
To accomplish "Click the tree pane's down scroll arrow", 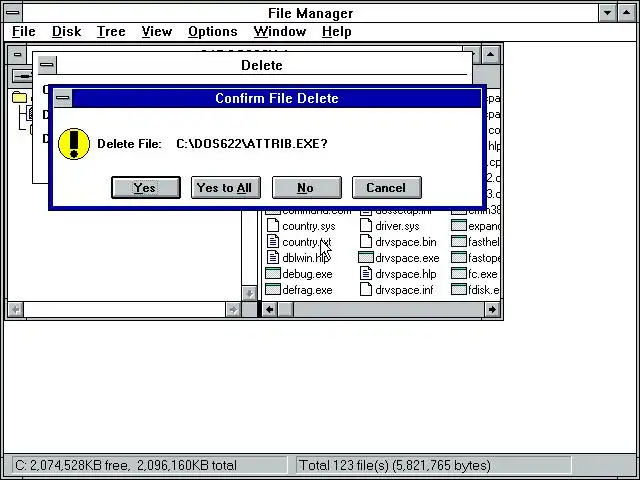I will tap(249, 293).
